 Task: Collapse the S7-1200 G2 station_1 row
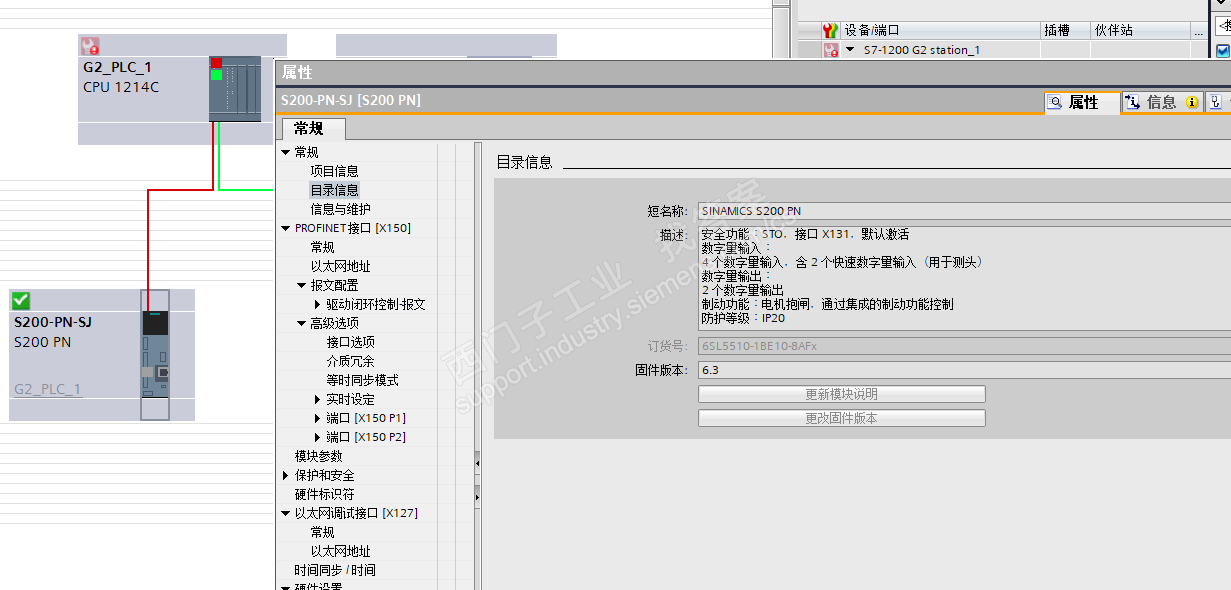pyautogui.click(x=850, y=49)
